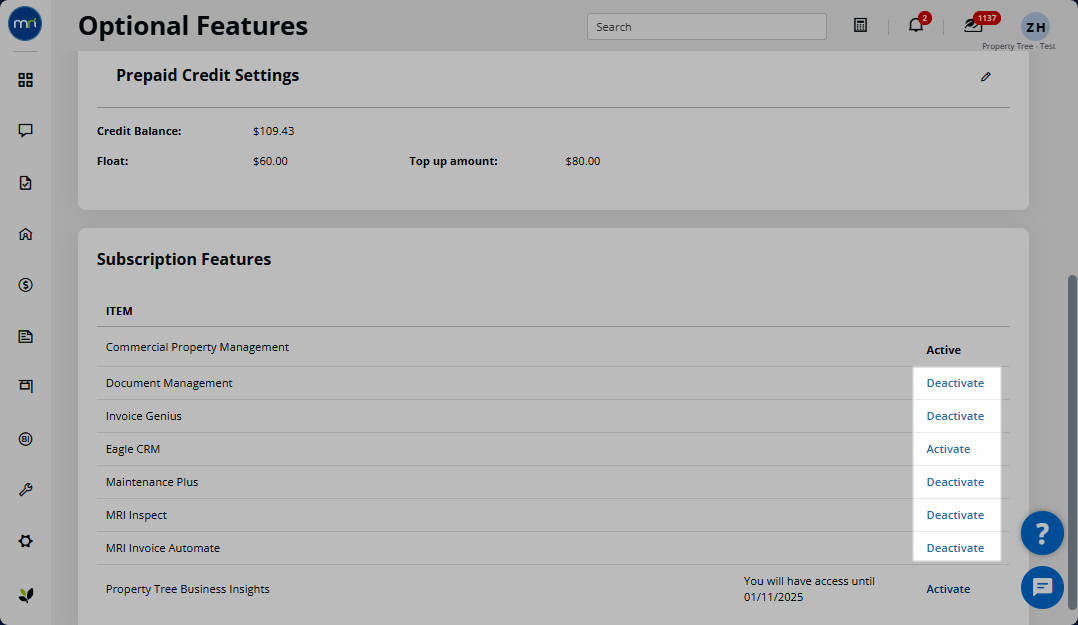Activate Eagle CRM
This screenshot has width=1078, height=625.
tap(948, 449)
